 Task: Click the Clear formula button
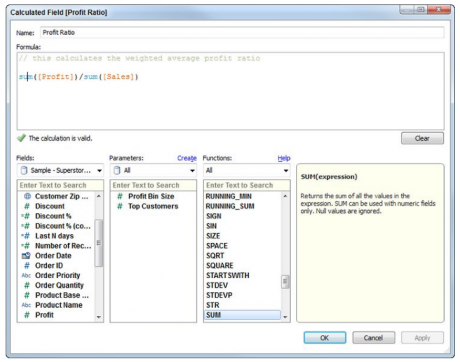click(422, 138)
